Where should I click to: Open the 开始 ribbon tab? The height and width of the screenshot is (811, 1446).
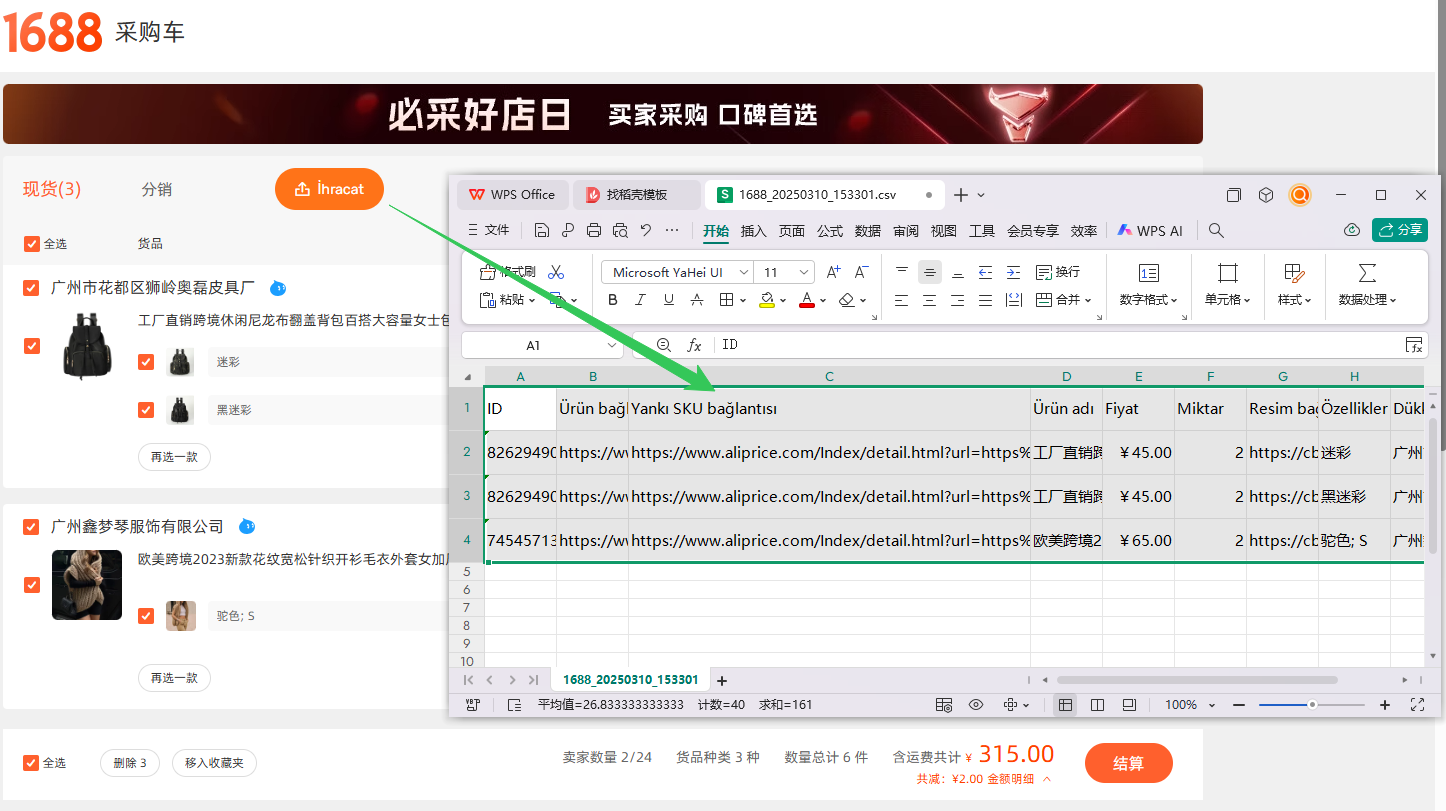pos(716,231)
